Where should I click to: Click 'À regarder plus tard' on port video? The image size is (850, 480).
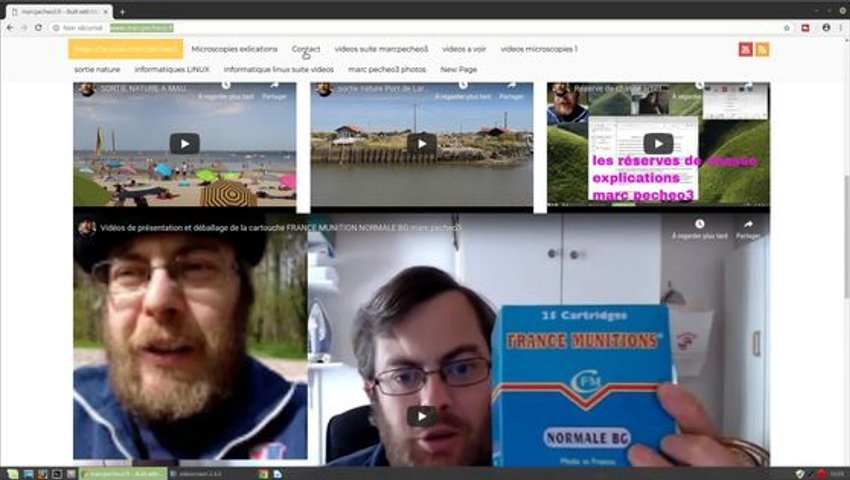tap(463, 91)
